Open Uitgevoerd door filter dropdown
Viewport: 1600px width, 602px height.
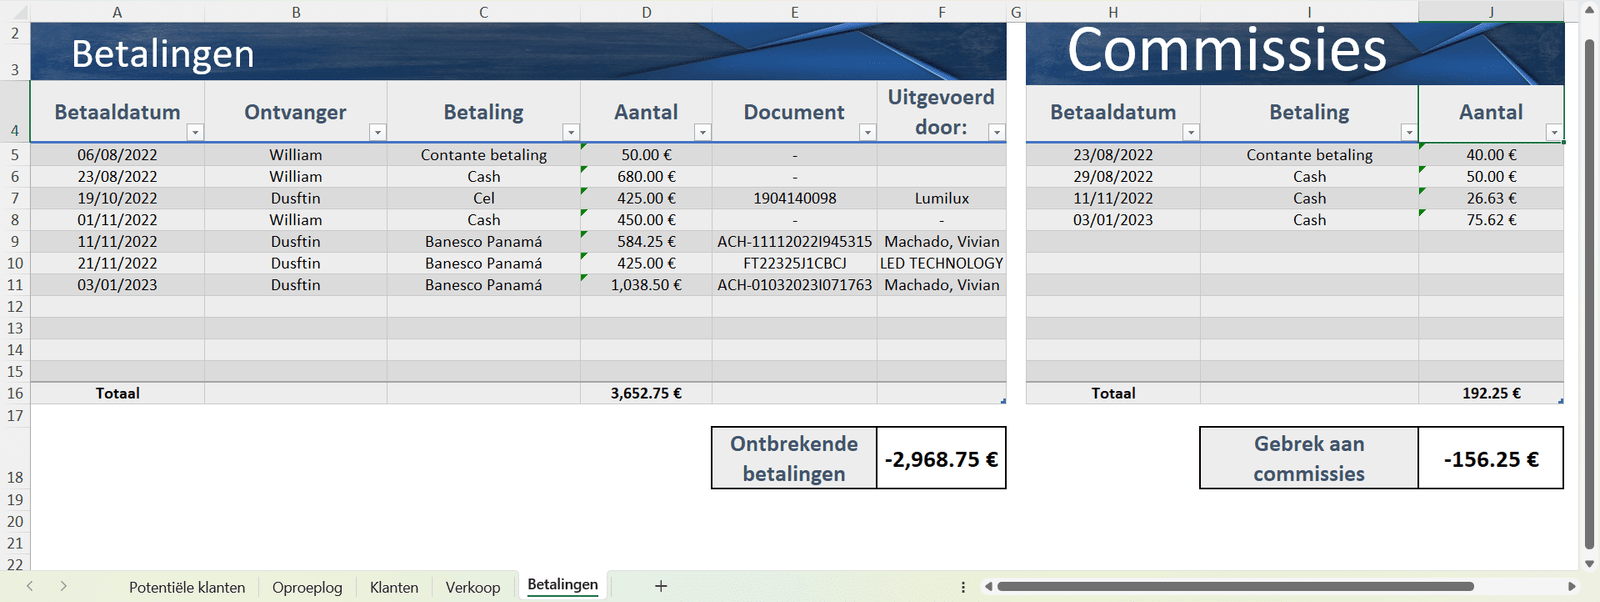pos(996,132)
